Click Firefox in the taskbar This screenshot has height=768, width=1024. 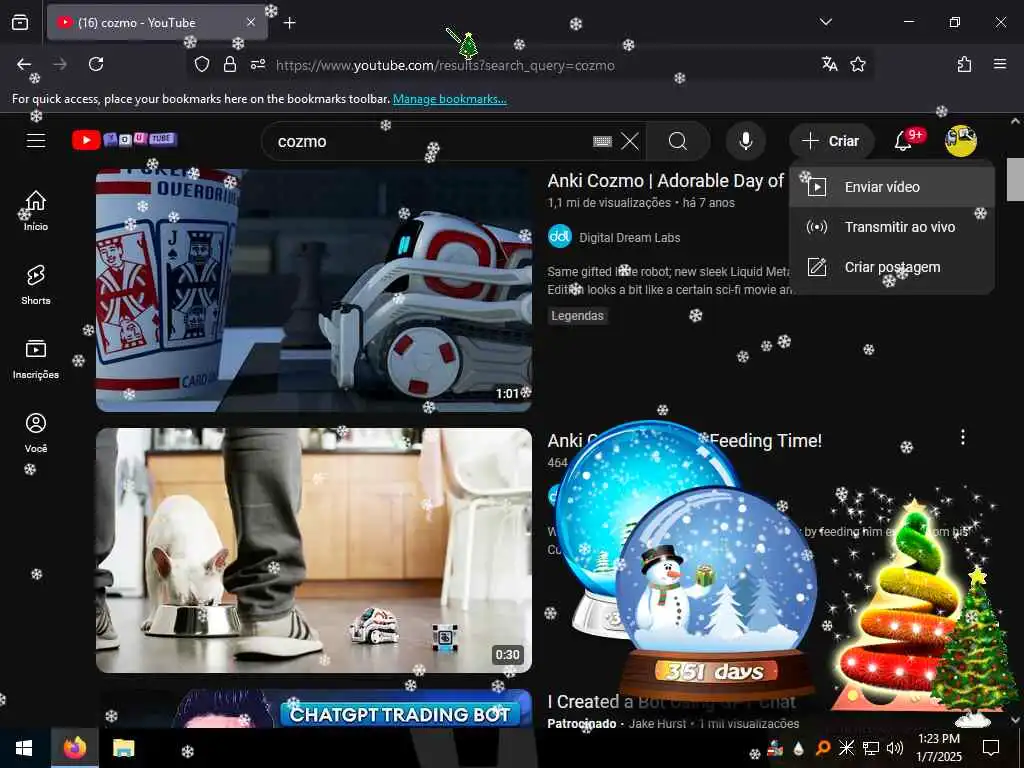(74, 748)
